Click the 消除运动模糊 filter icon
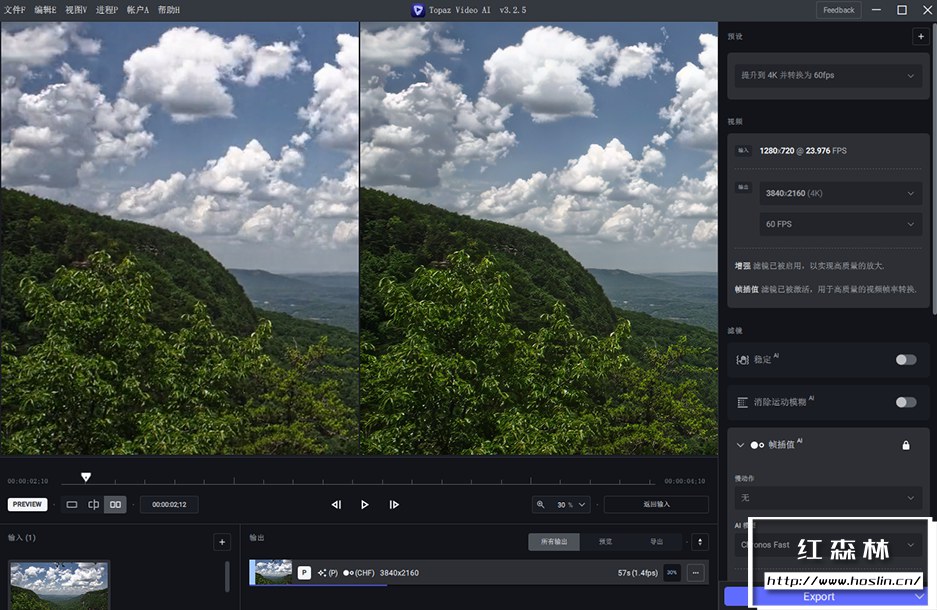Viewport: 937px width, 610px height. tap(742, 402)
